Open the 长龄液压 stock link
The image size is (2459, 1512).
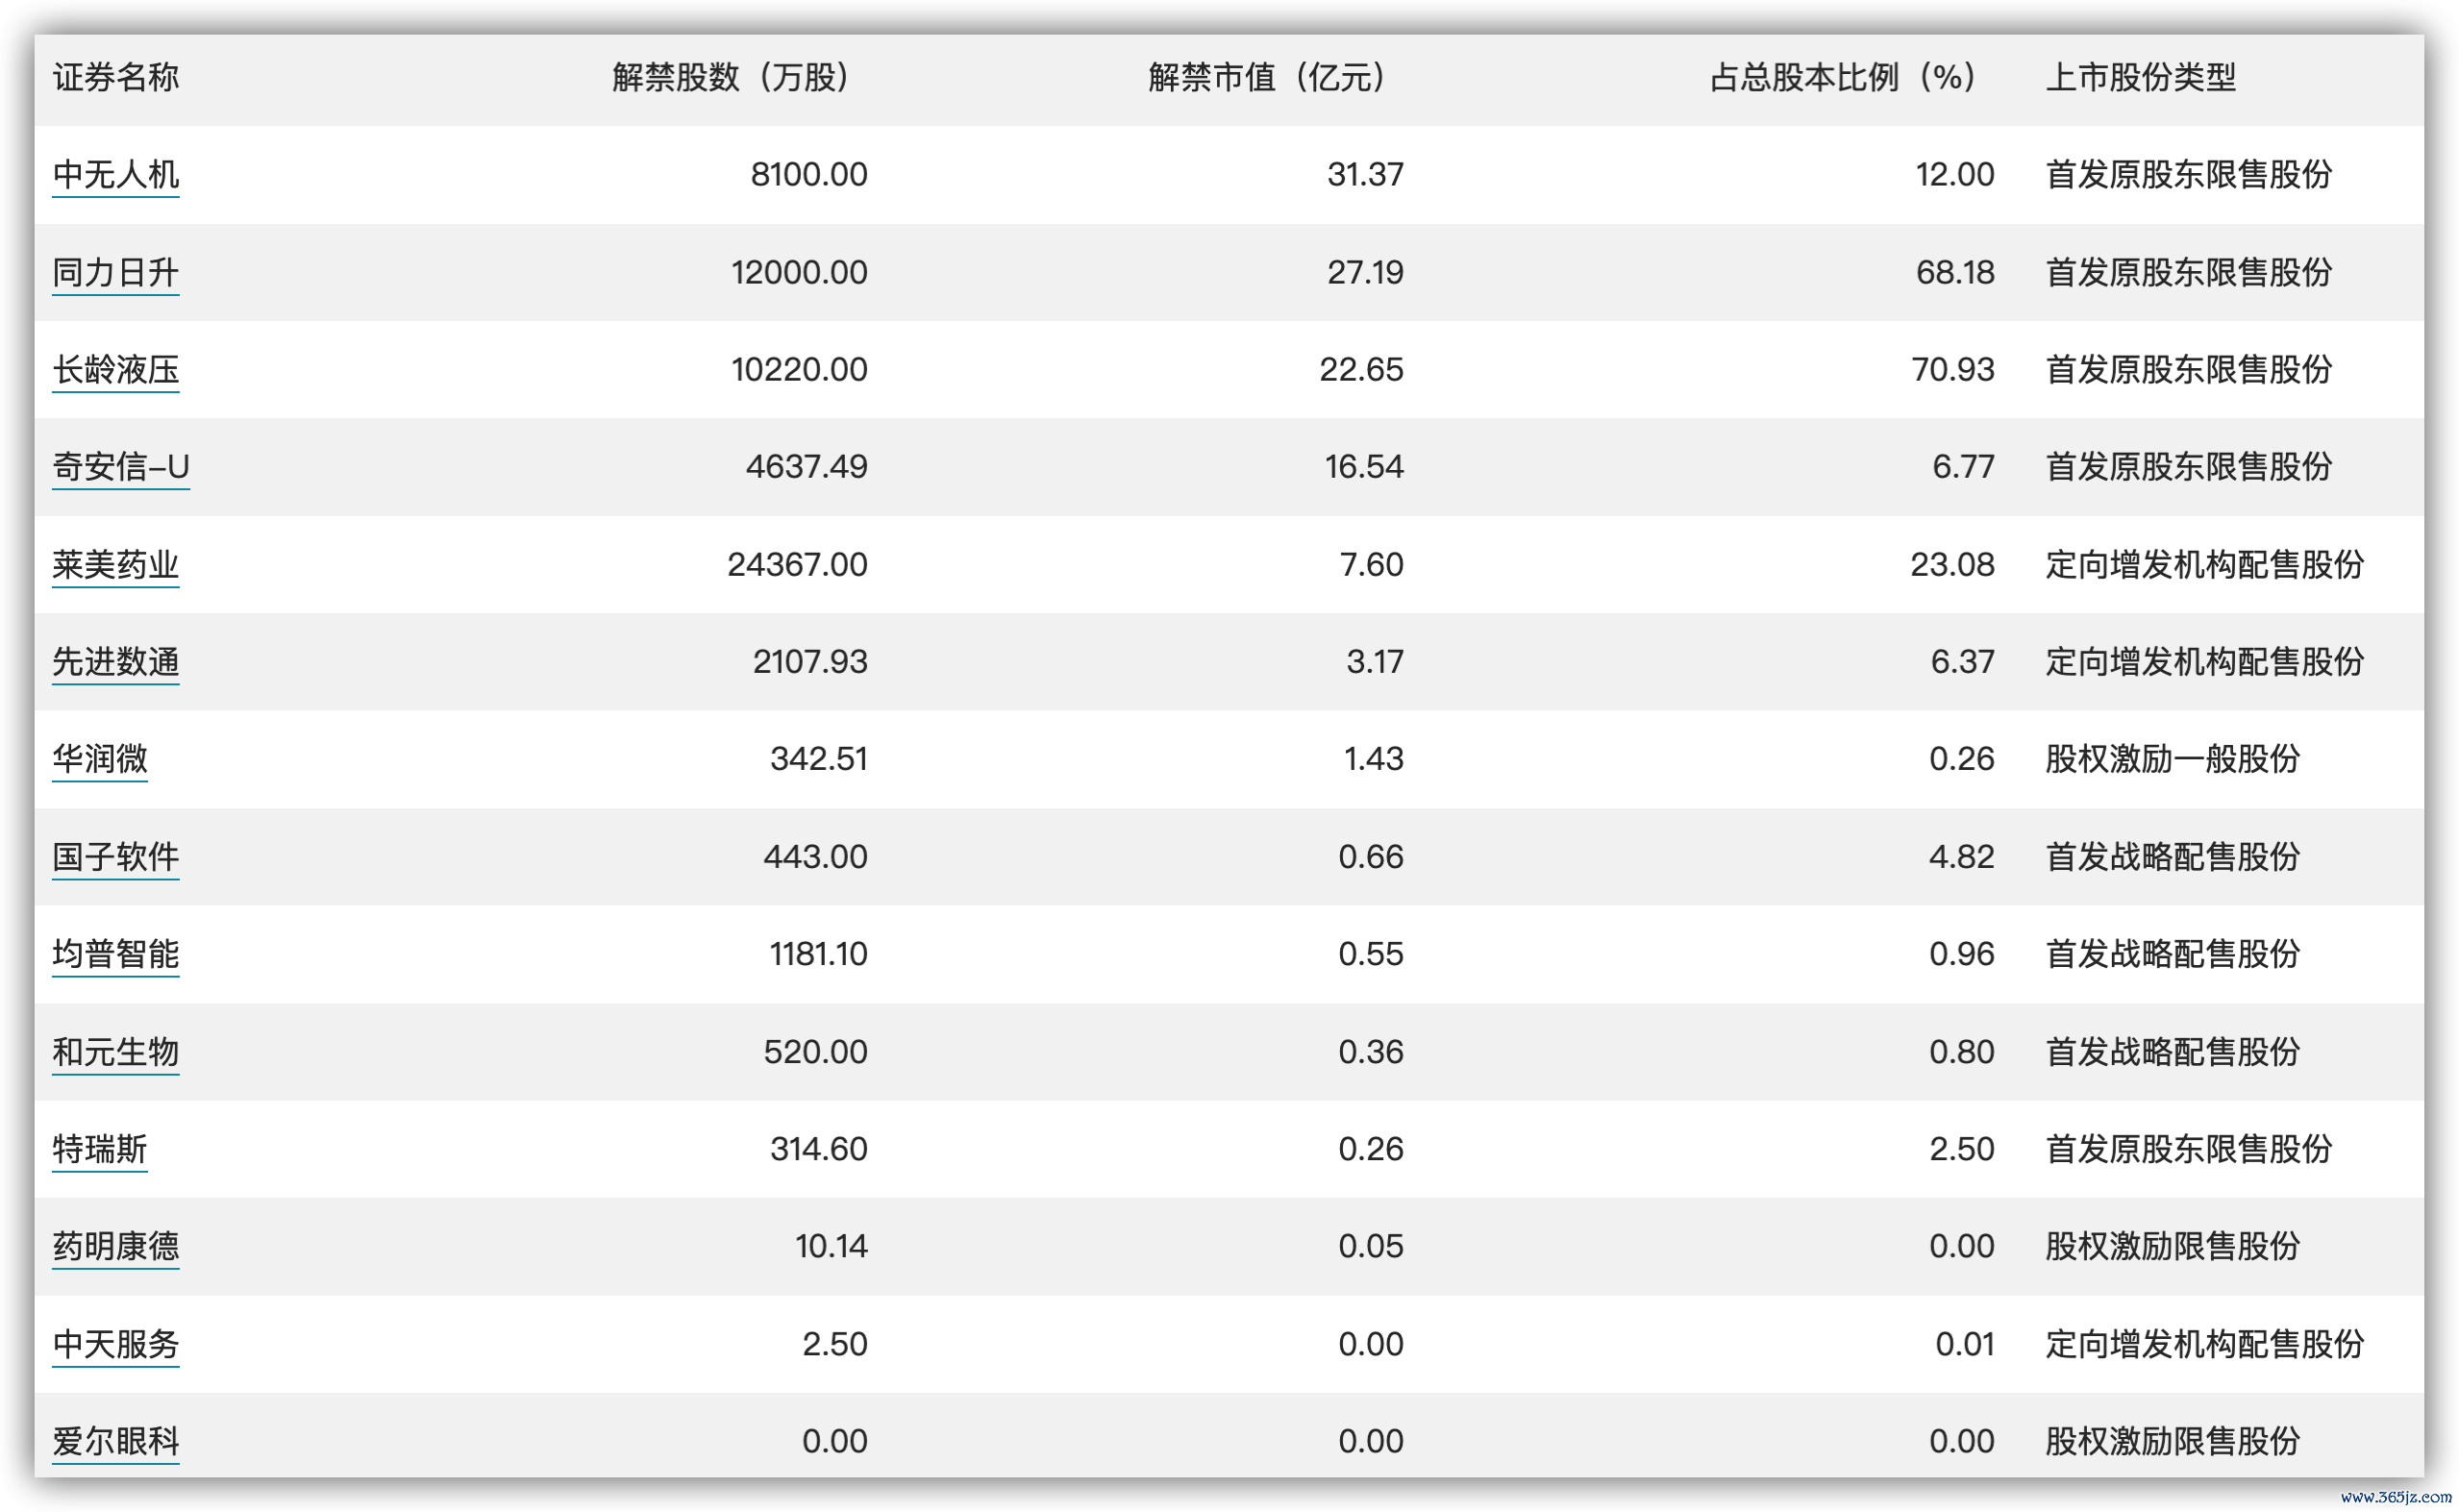pyautogui.click(x=116, y=370)
